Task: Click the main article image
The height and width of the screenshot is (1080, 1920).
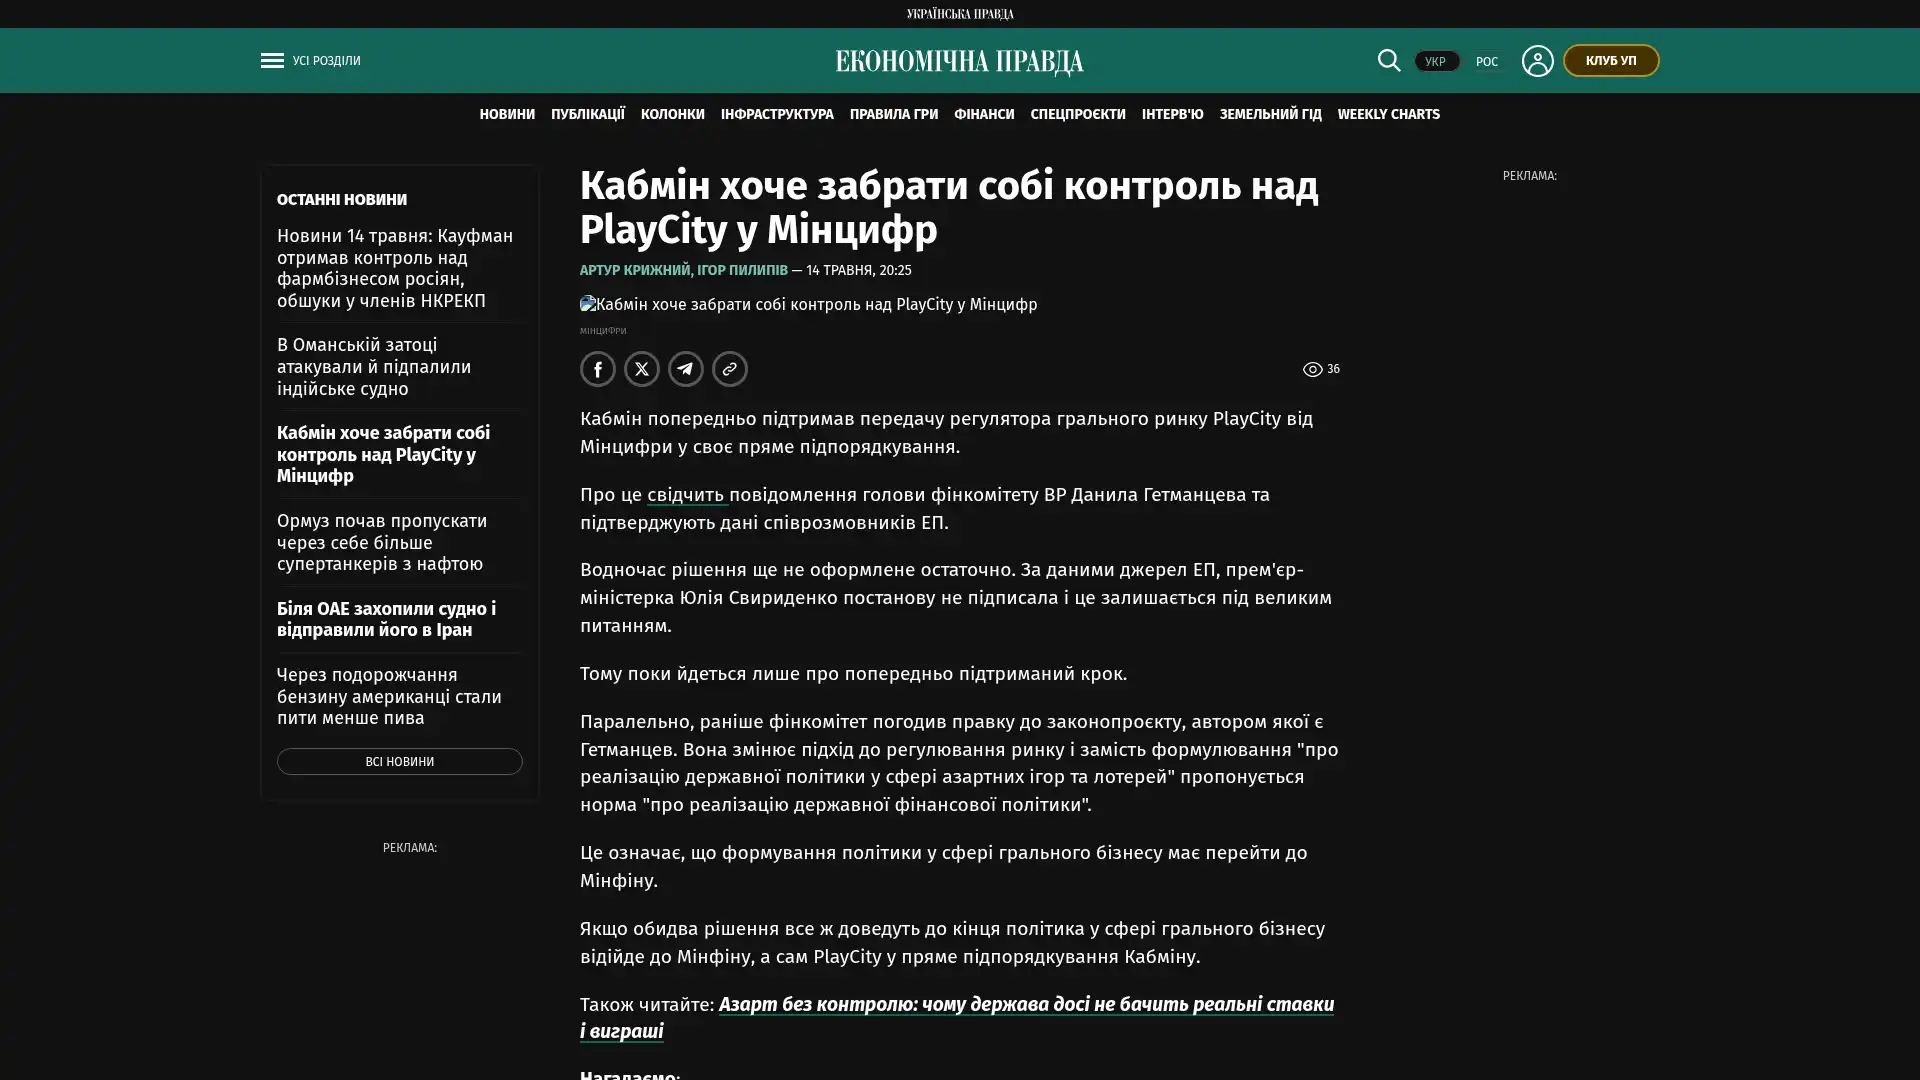Action: (809, 305)
